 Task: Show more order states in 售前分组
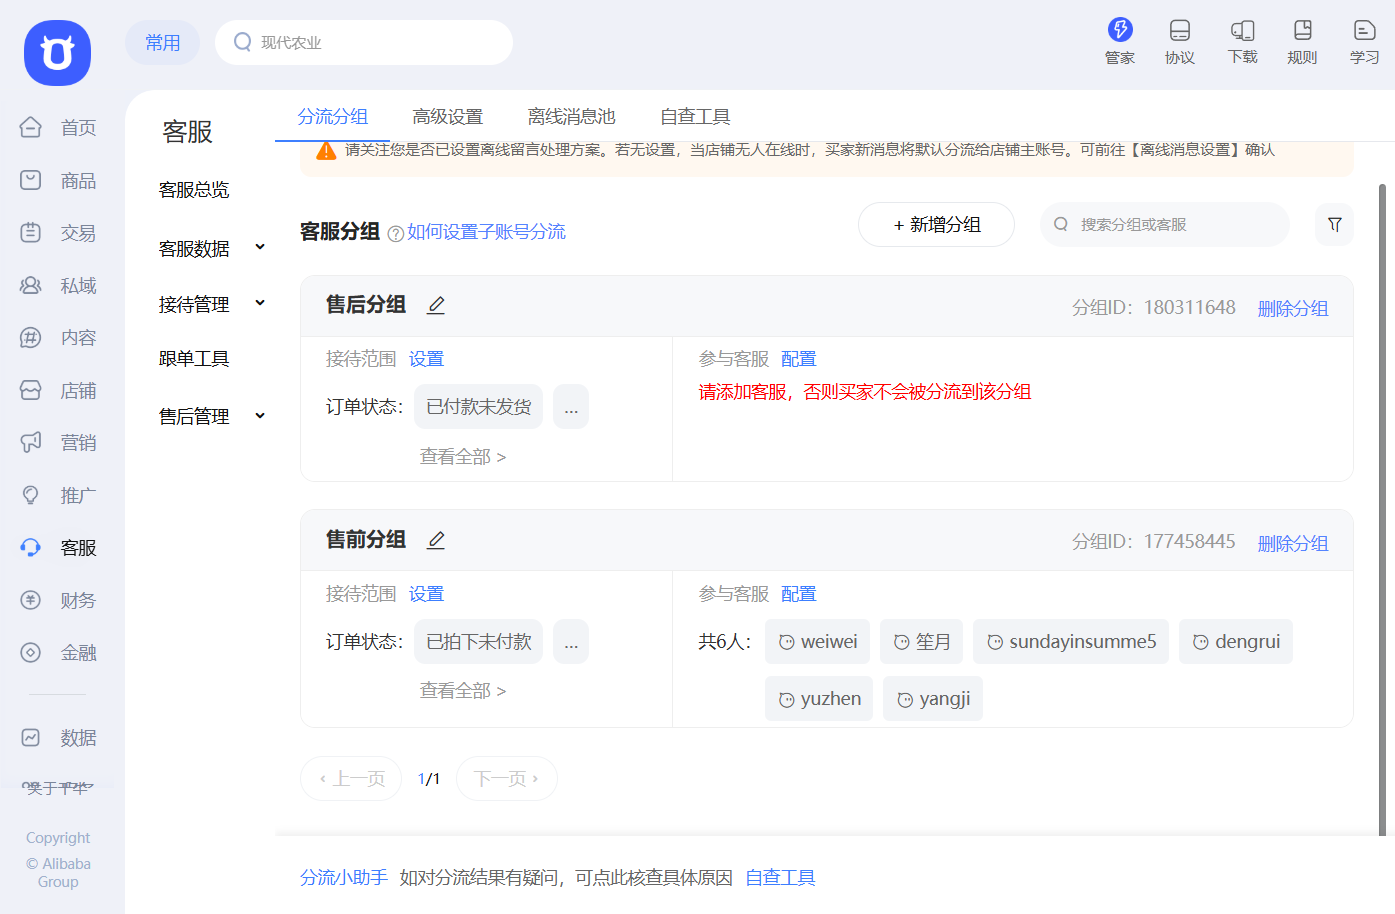(x=571, y=642)
